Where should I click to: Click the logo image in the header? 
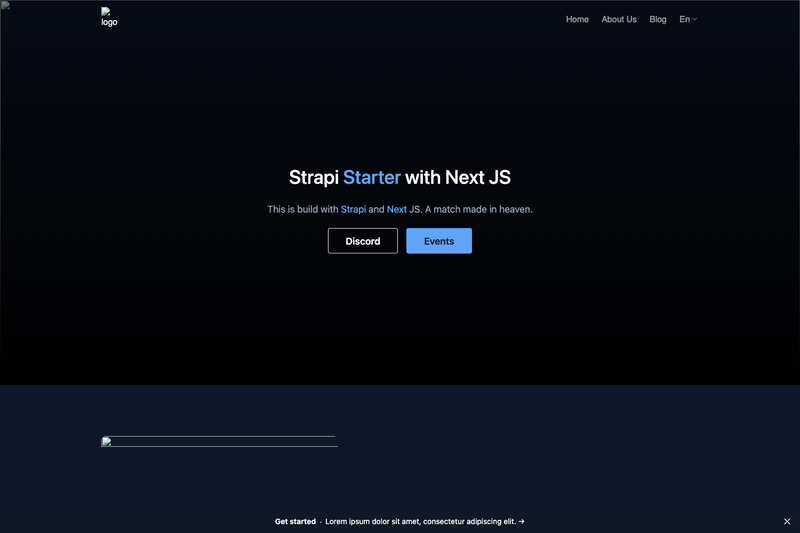tap(109, 17)
